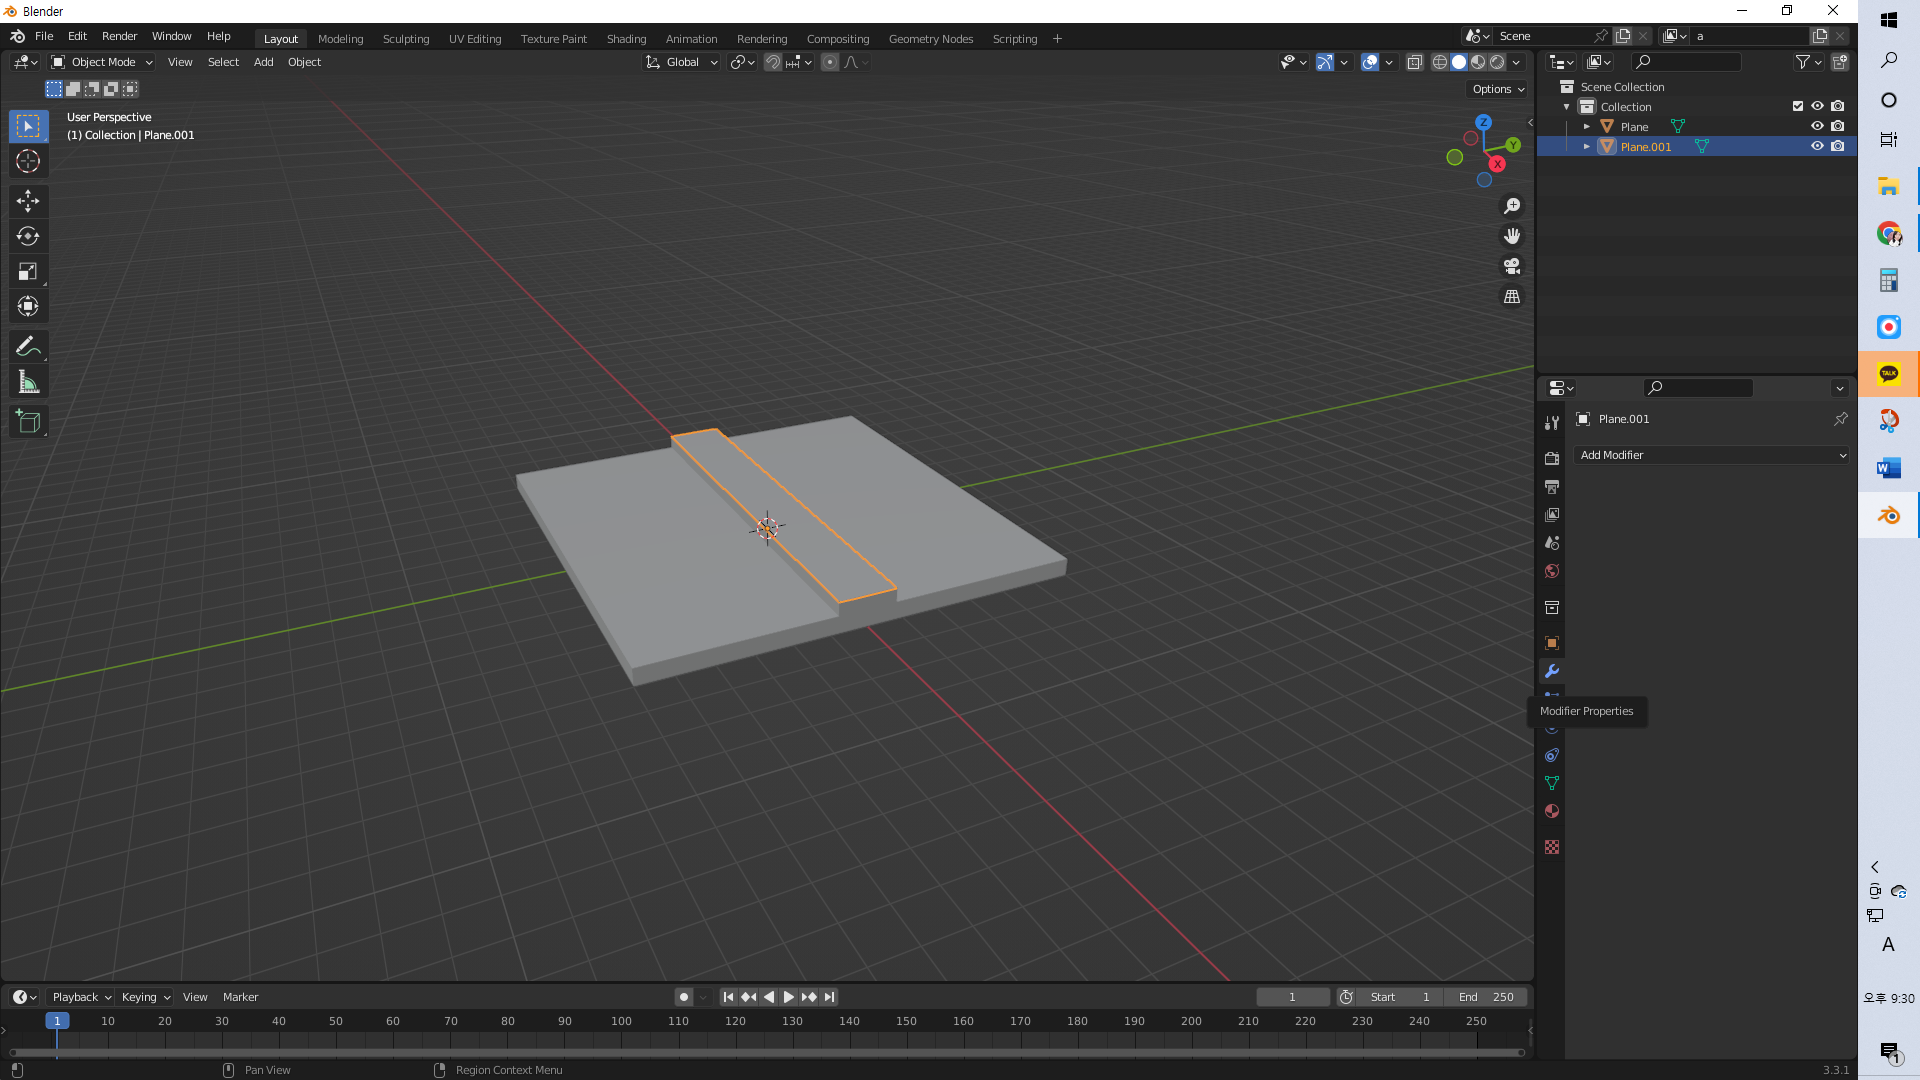Screen dimensions: 1920x1080
Task: Open Blender from the Windows taskbar
Action: click(x=1888, y=516)
